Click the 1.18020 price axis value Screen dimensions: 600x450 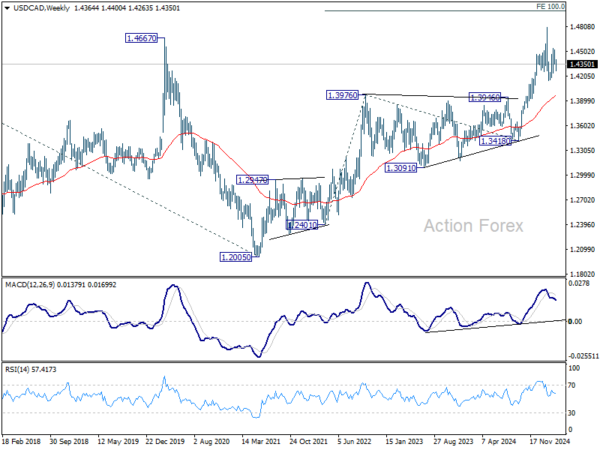pos(582,274)
